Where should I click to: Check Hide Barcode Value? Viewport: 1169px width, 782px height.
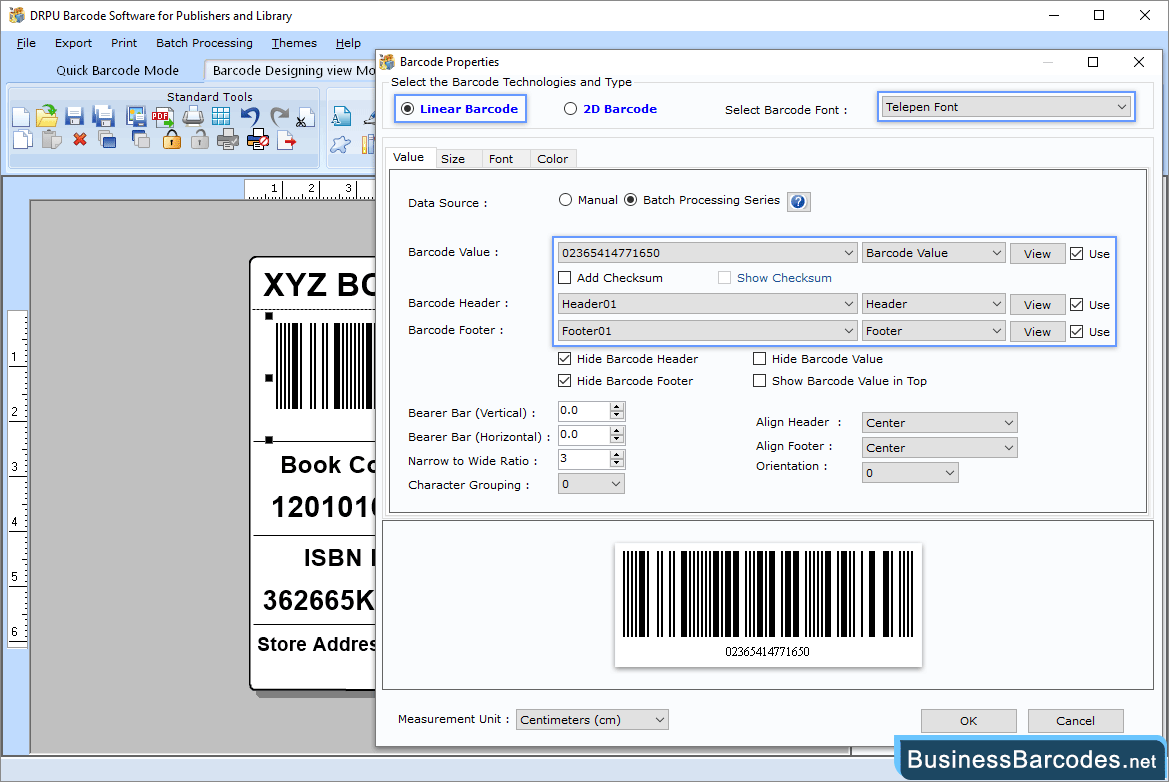[760, 359]
